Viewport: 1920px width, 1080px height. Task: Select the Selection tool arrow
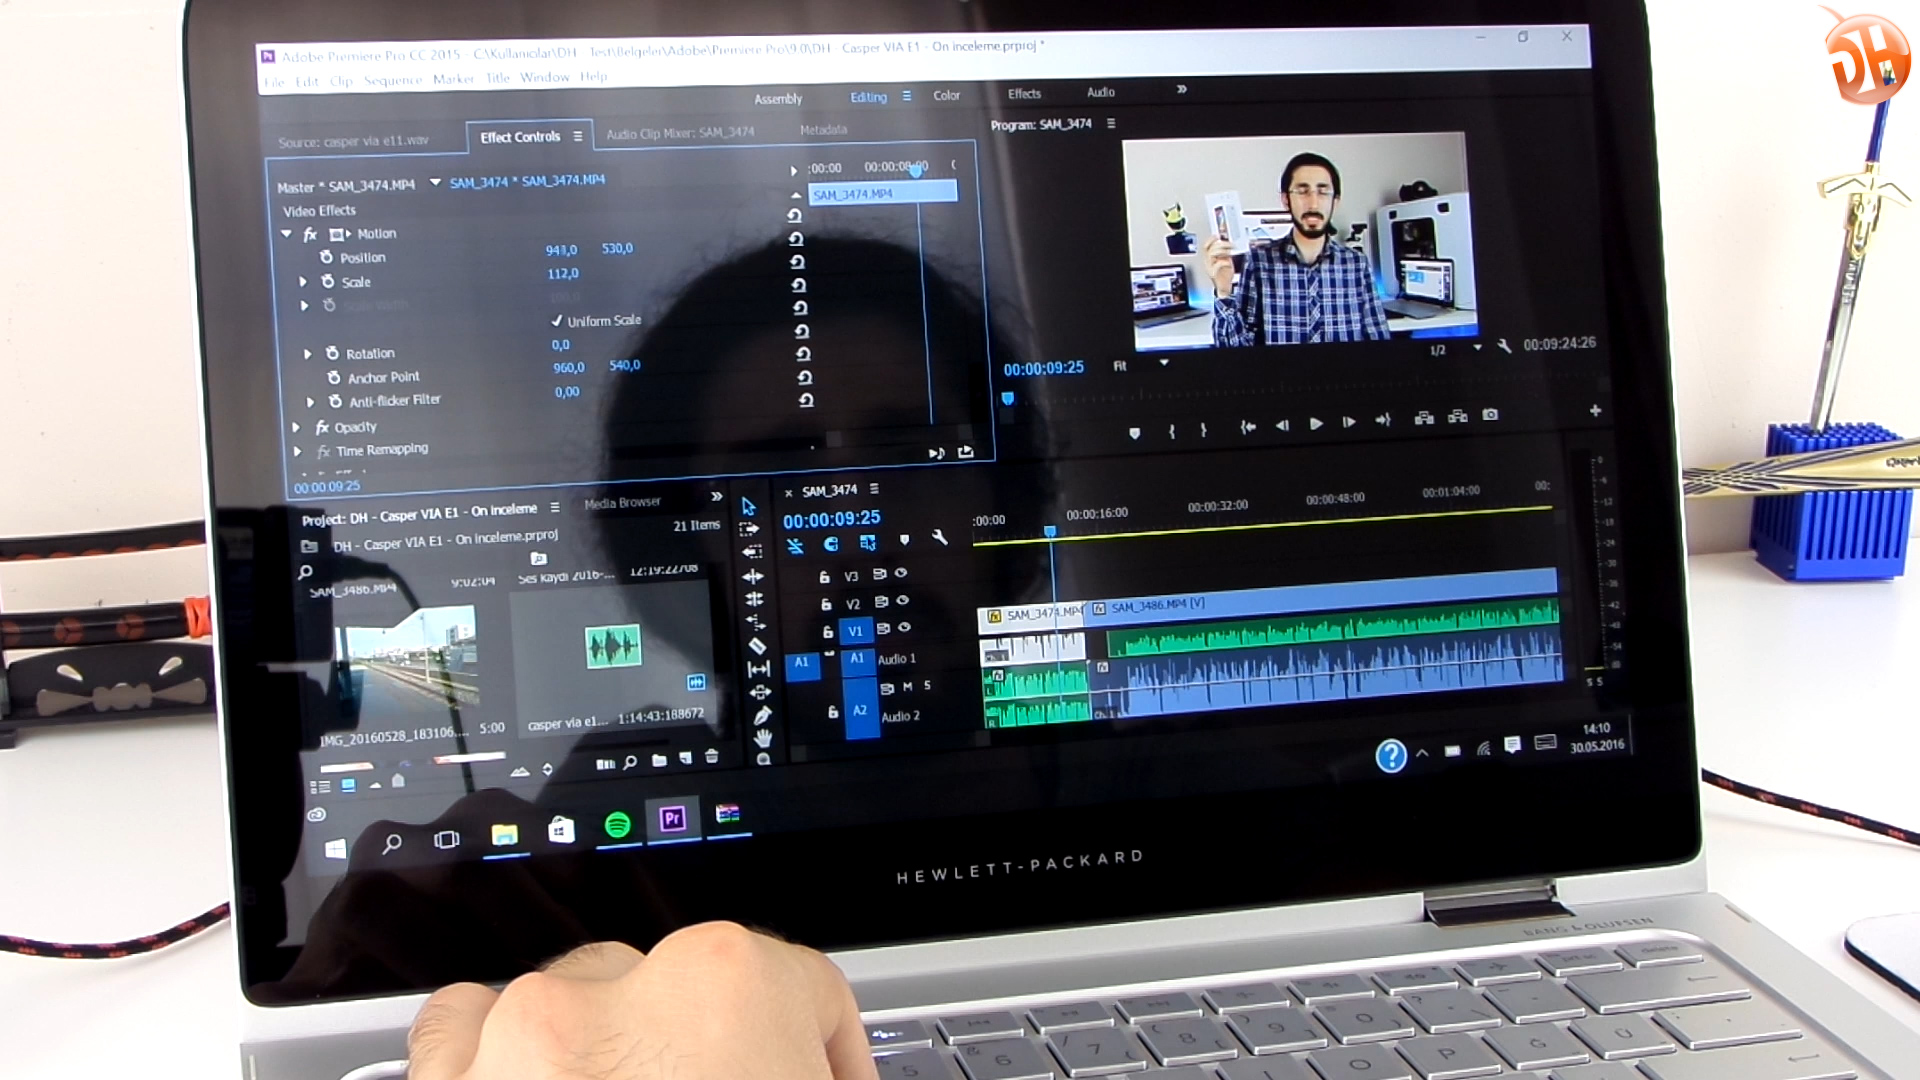(748, 506)
